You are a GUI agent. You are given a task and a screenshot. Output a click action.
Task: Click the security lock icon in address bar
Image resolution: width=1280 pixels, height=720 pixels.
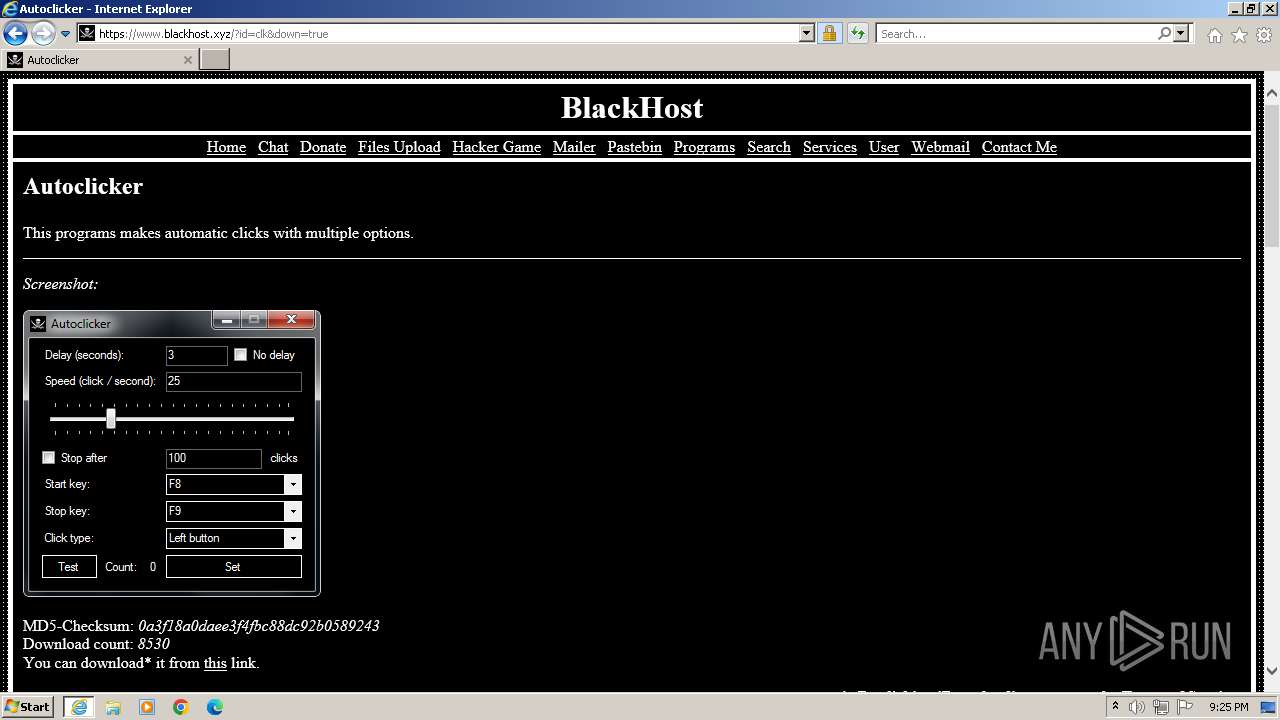pos(829,33)
